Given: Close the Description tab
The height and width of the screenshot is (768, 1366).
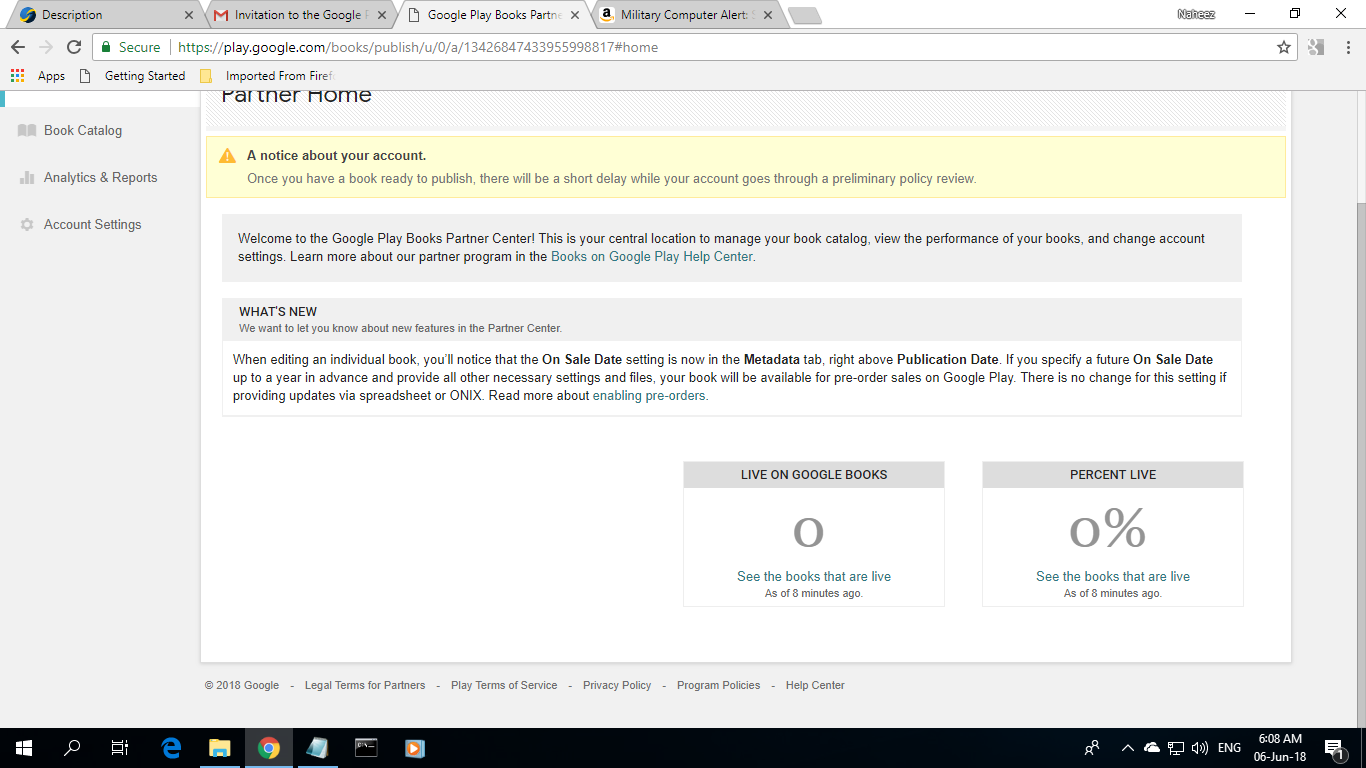Looking at the screenshot, I should click(x=189, y=15).
